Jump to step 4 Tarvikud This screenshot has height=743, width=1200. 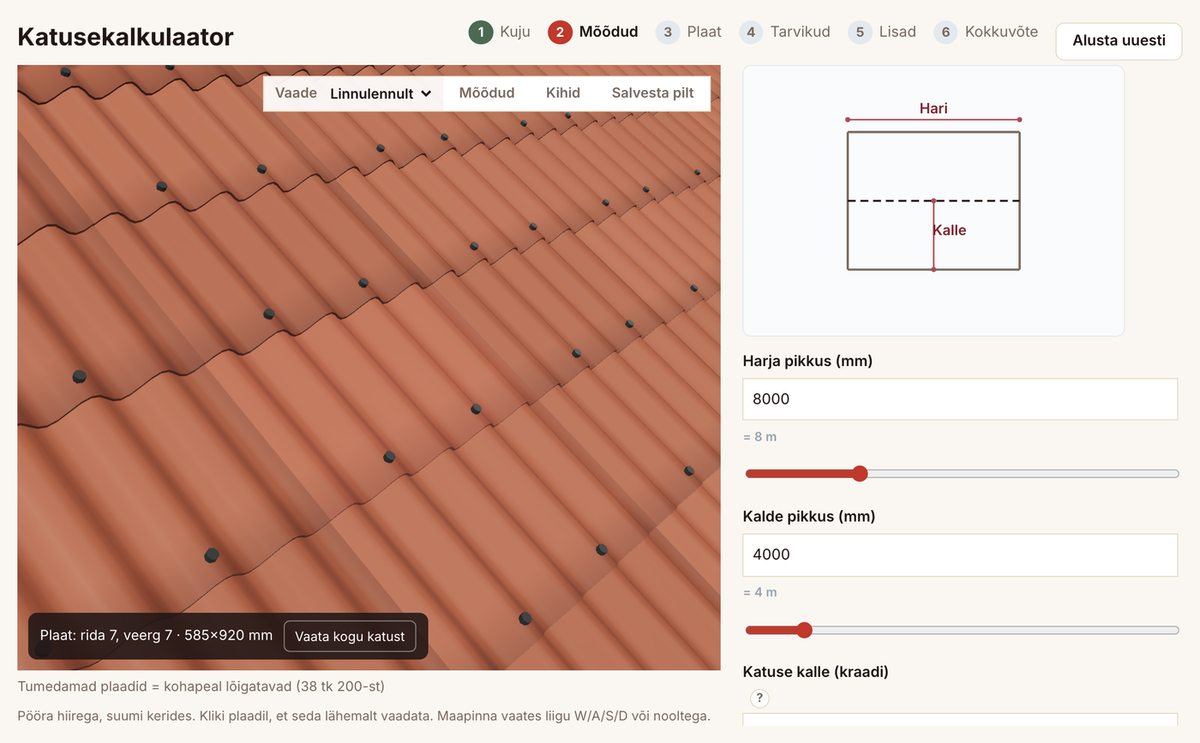point(785,32)
